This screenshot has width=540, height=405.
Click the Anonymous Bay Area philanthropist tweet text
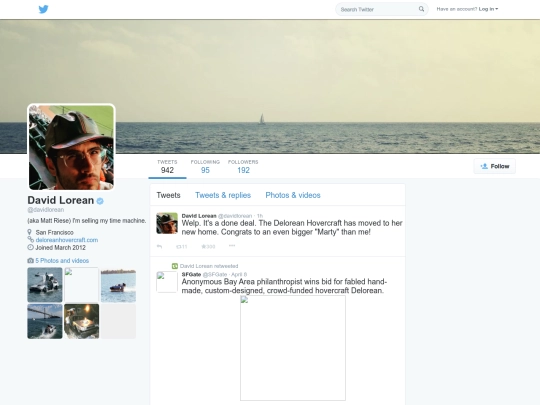284,286
